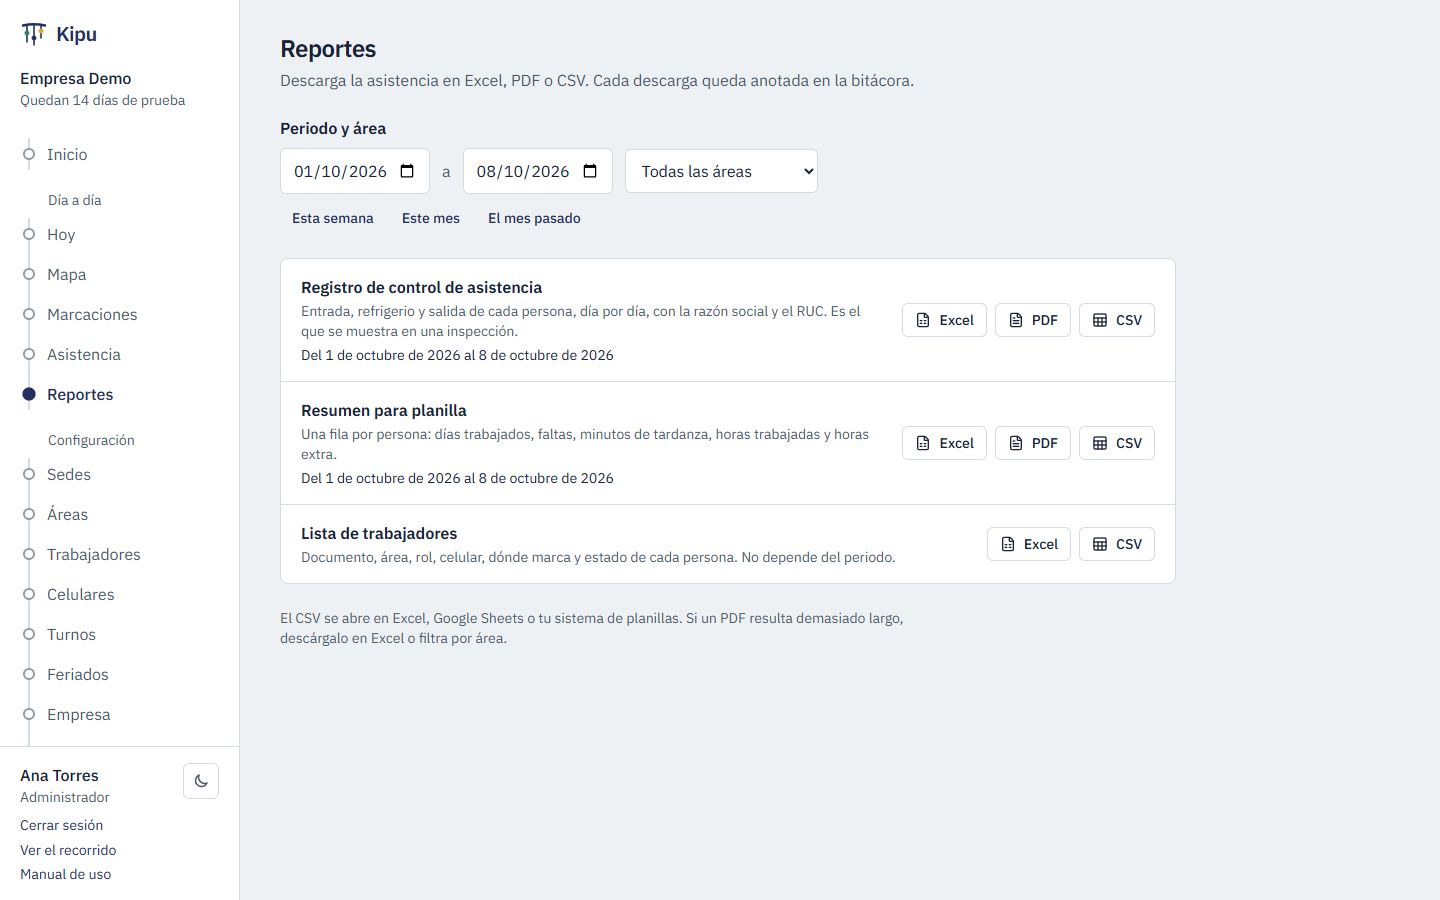Click the Reportes page heading
1440x900 pixels.
click(x=328, y=49)
